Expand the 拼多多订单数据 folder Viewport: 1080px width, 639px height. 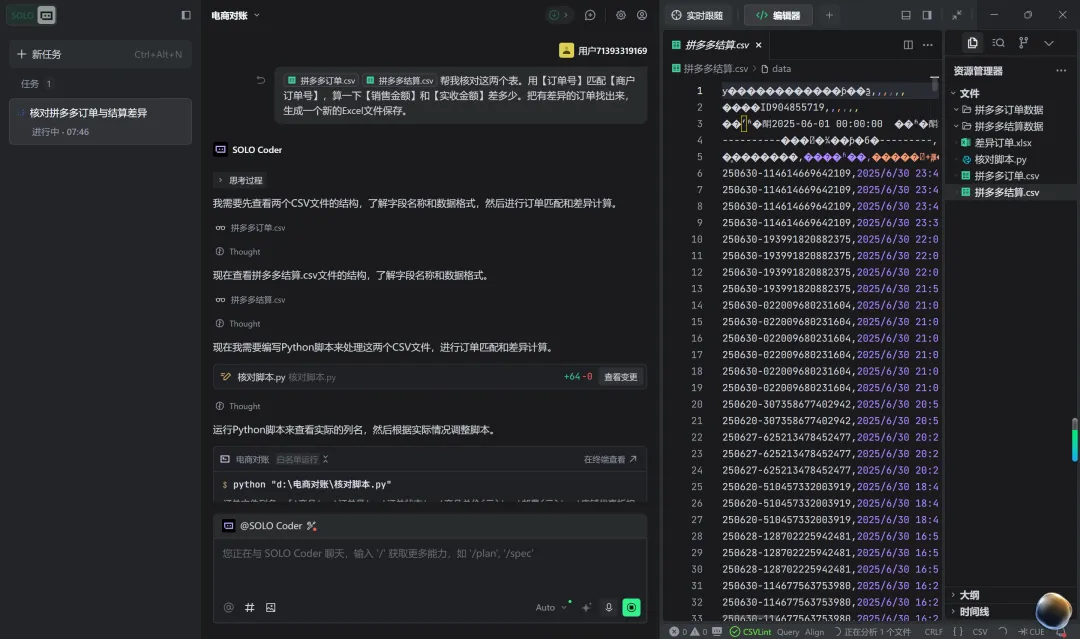1010,110
